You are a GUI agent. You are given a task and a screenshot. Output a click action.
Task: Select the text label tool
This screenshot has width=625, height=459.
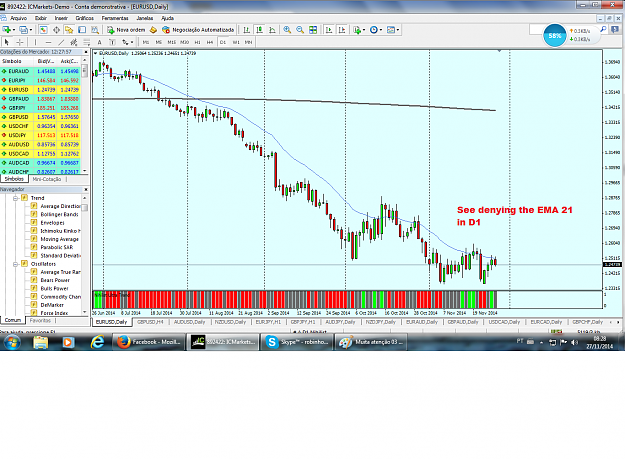112,42
